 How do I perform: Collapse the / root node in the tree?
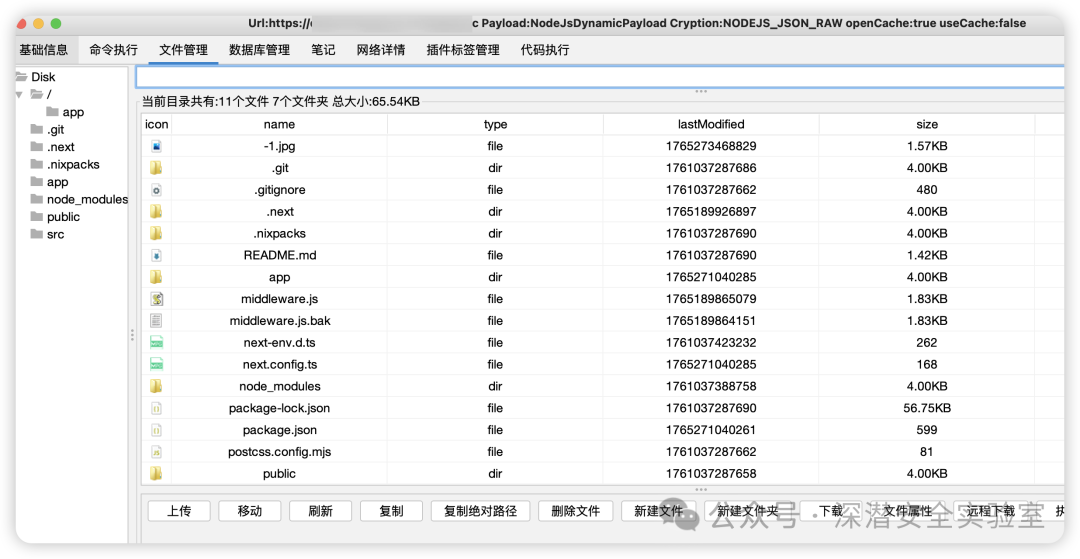click(19, 94)
